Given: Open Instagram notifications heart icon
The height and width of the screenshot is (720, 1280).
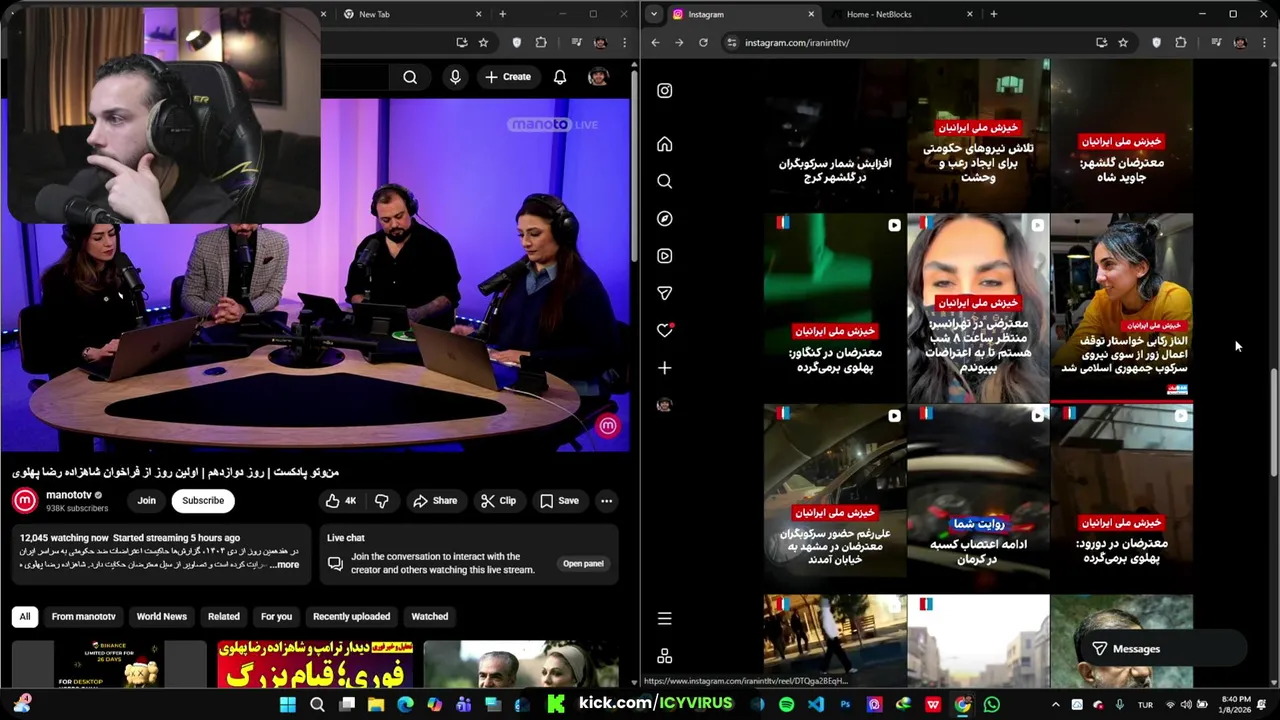Looking at the screenshot, I should click(x=664, y=330).
